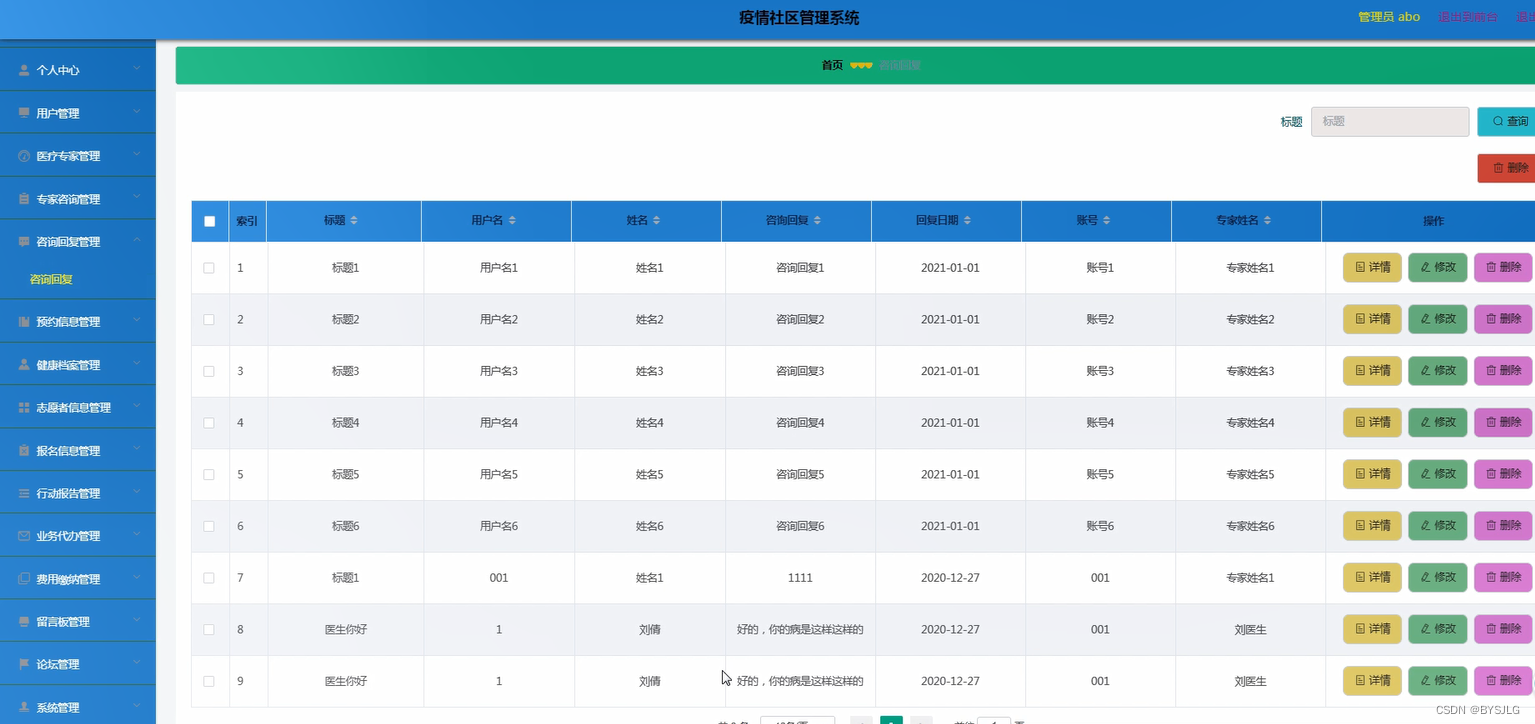Open 留言板管理 menu item

(77, 622)
